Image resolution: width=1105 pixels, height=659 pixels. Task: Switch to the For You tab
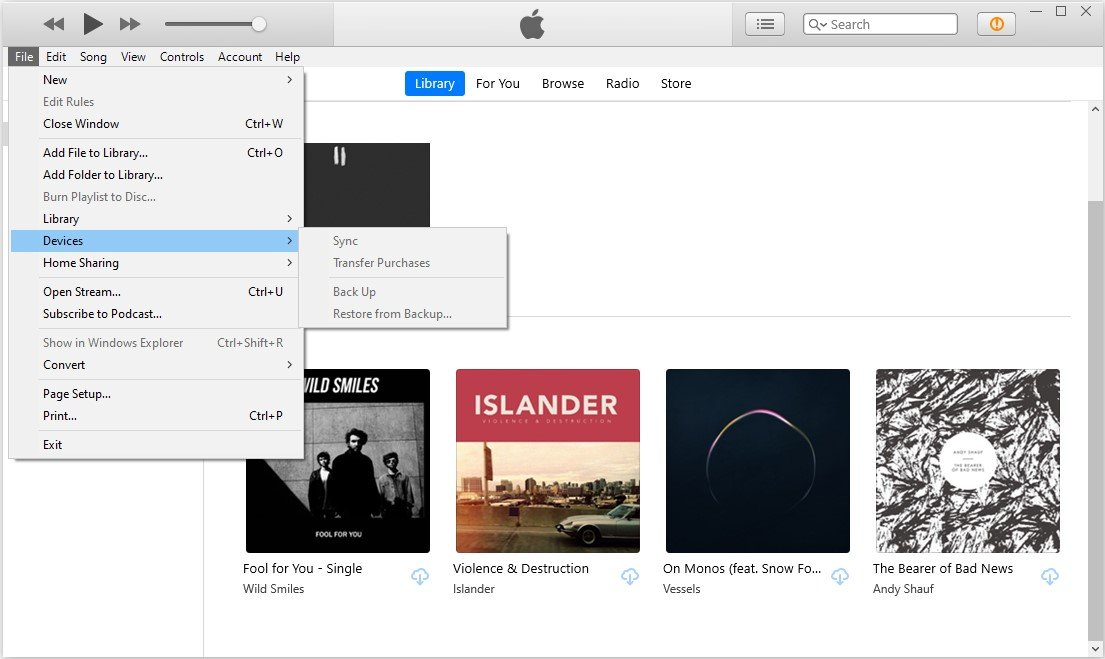coord(498,83)
